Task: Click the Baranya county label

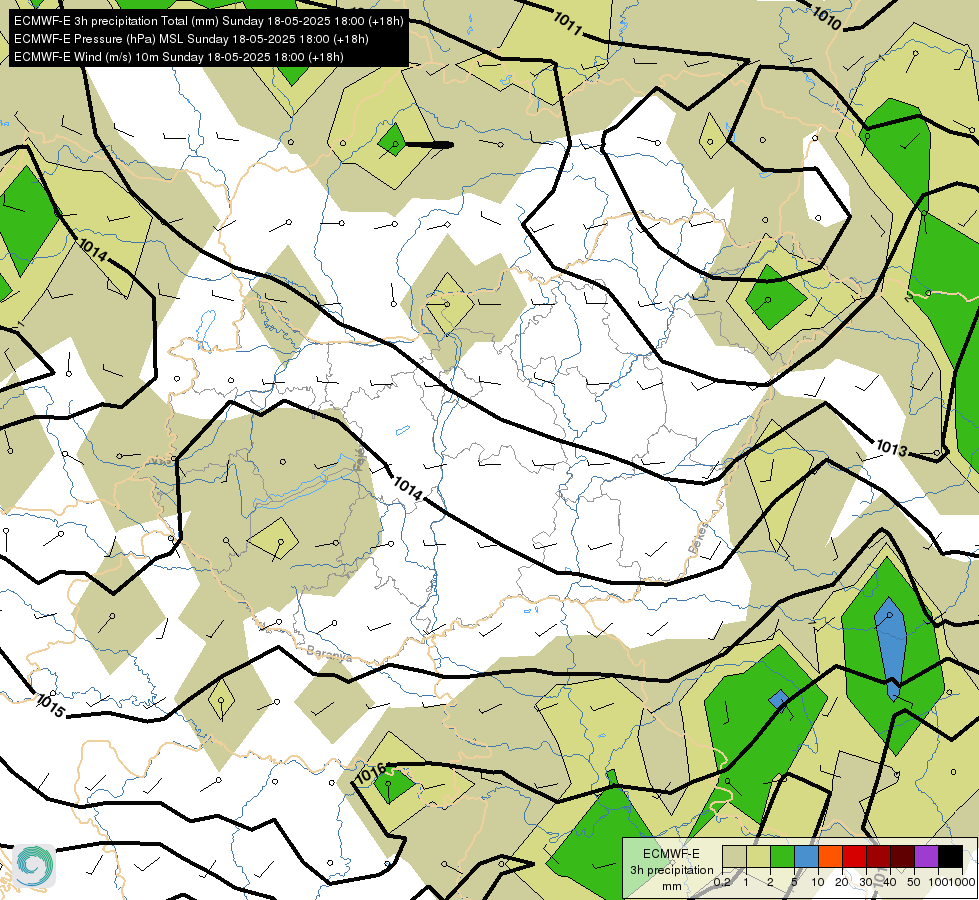Action: [x=329, y=653]
